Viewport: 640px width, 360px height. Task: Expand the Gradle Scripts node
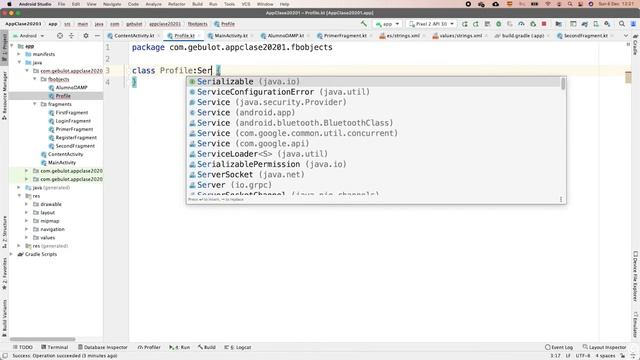11,254
